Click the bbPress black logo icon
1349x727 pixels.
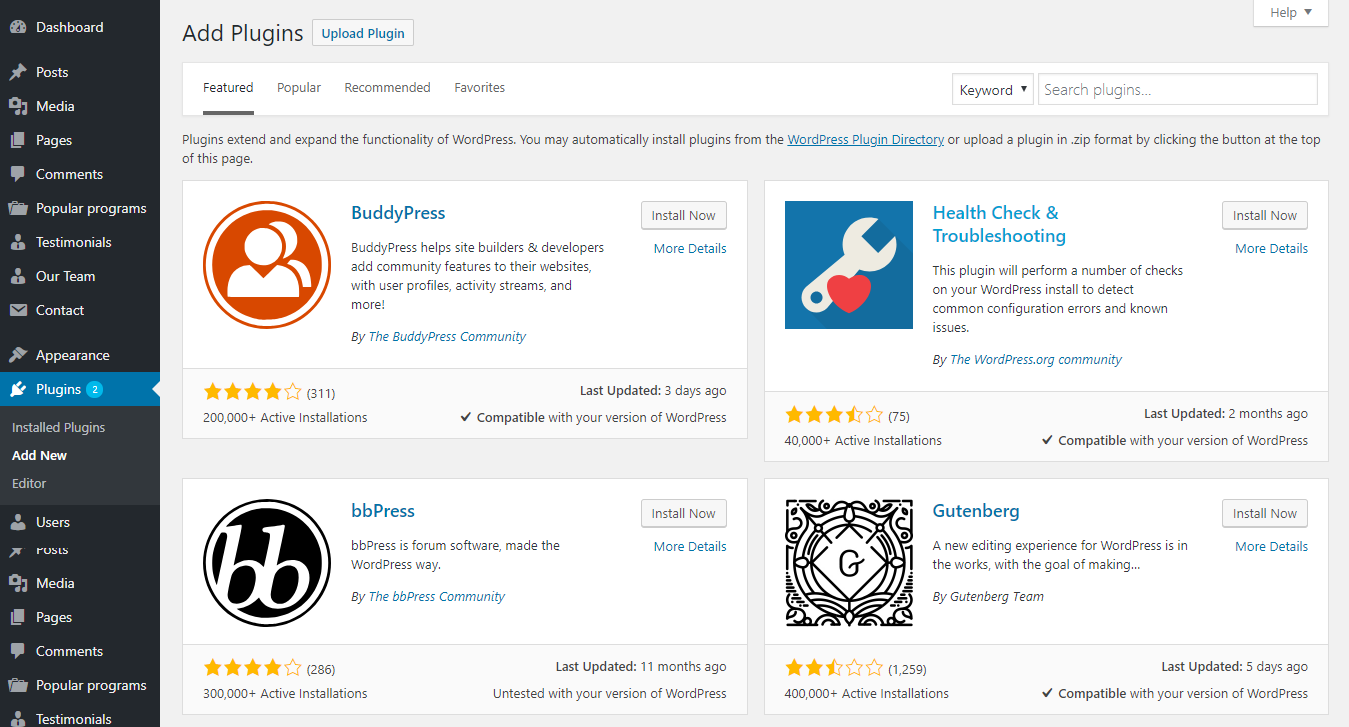point(267,562)
